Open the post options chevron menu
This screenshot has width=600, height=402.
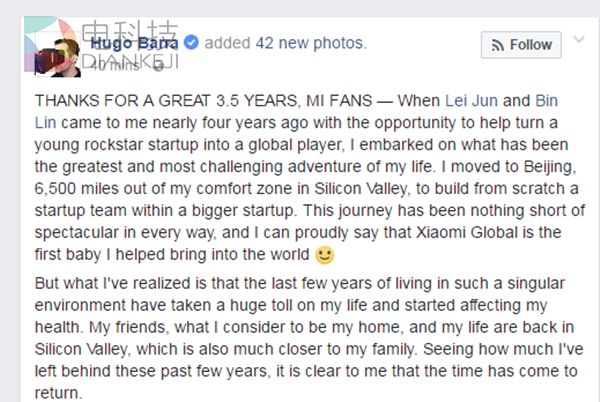coord(577,43)
